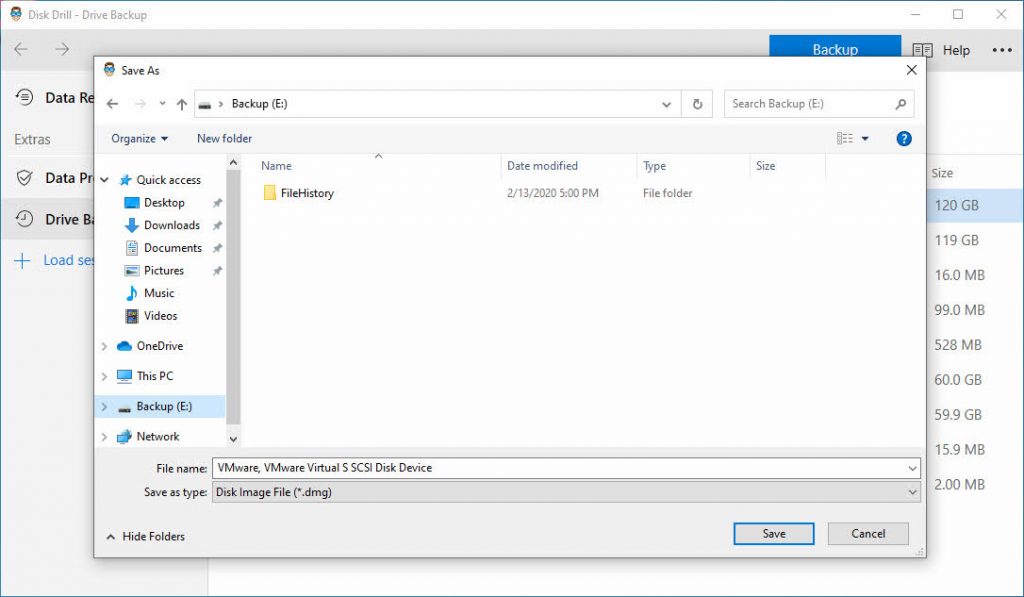Screen dimensions: 1024x597
Task: Open Data Protection in Disk Drill sidebar
Action: [x=55, y=178]
